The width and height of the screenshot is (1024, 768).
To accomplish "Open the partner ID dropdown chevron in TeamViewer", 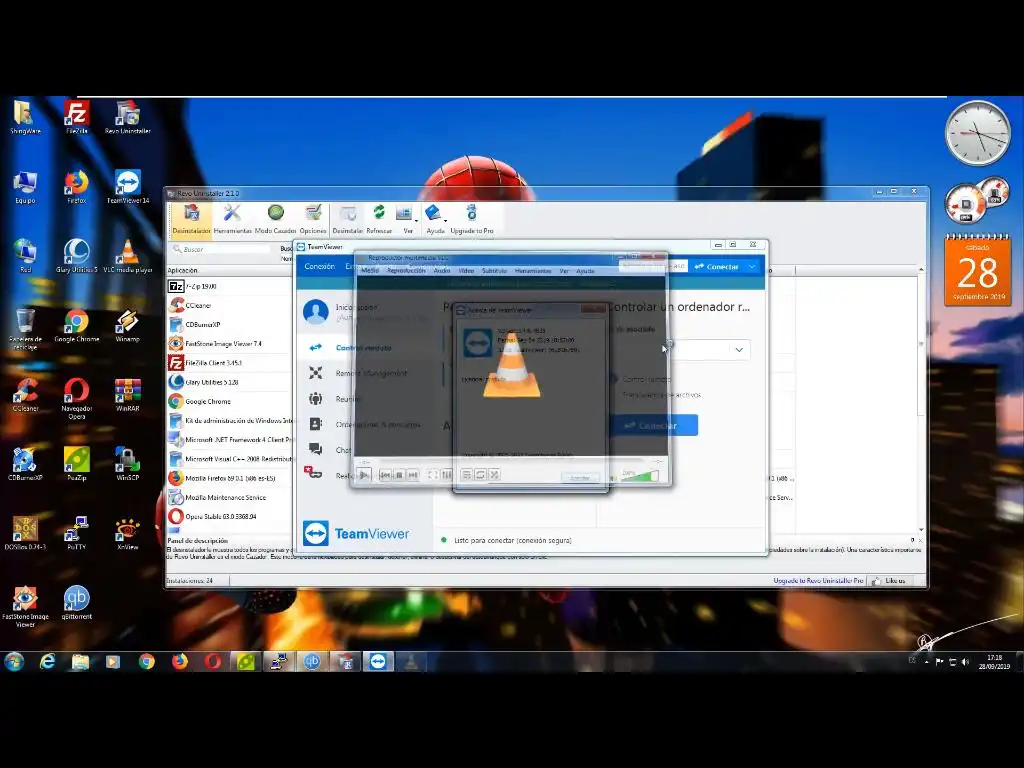I will [x=739, y=349].
